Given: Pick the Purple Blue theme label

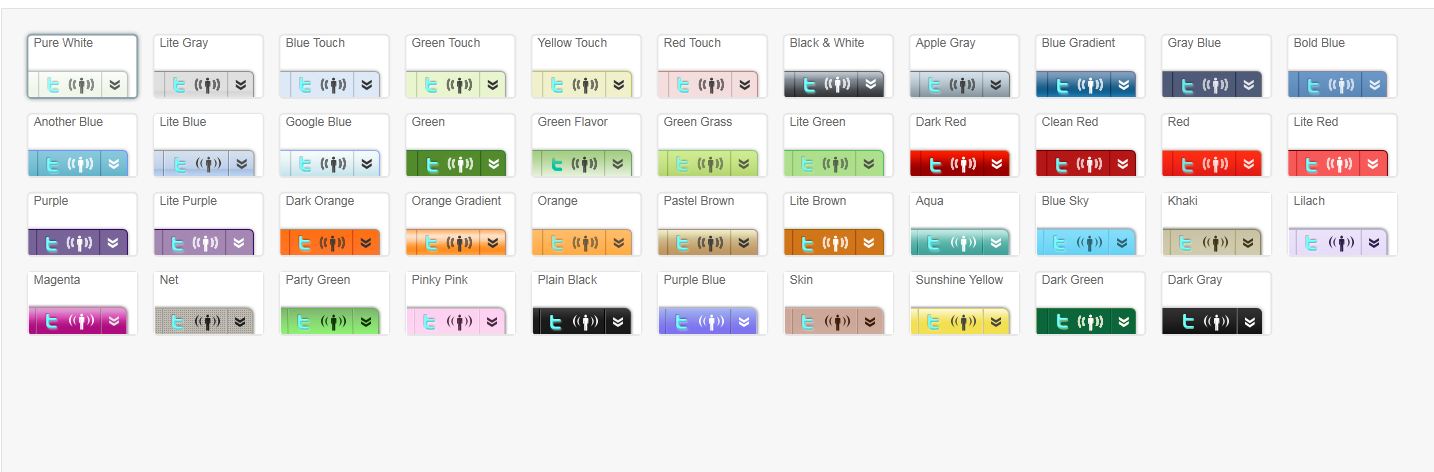Looking at the screenshot, I should 695,280.
